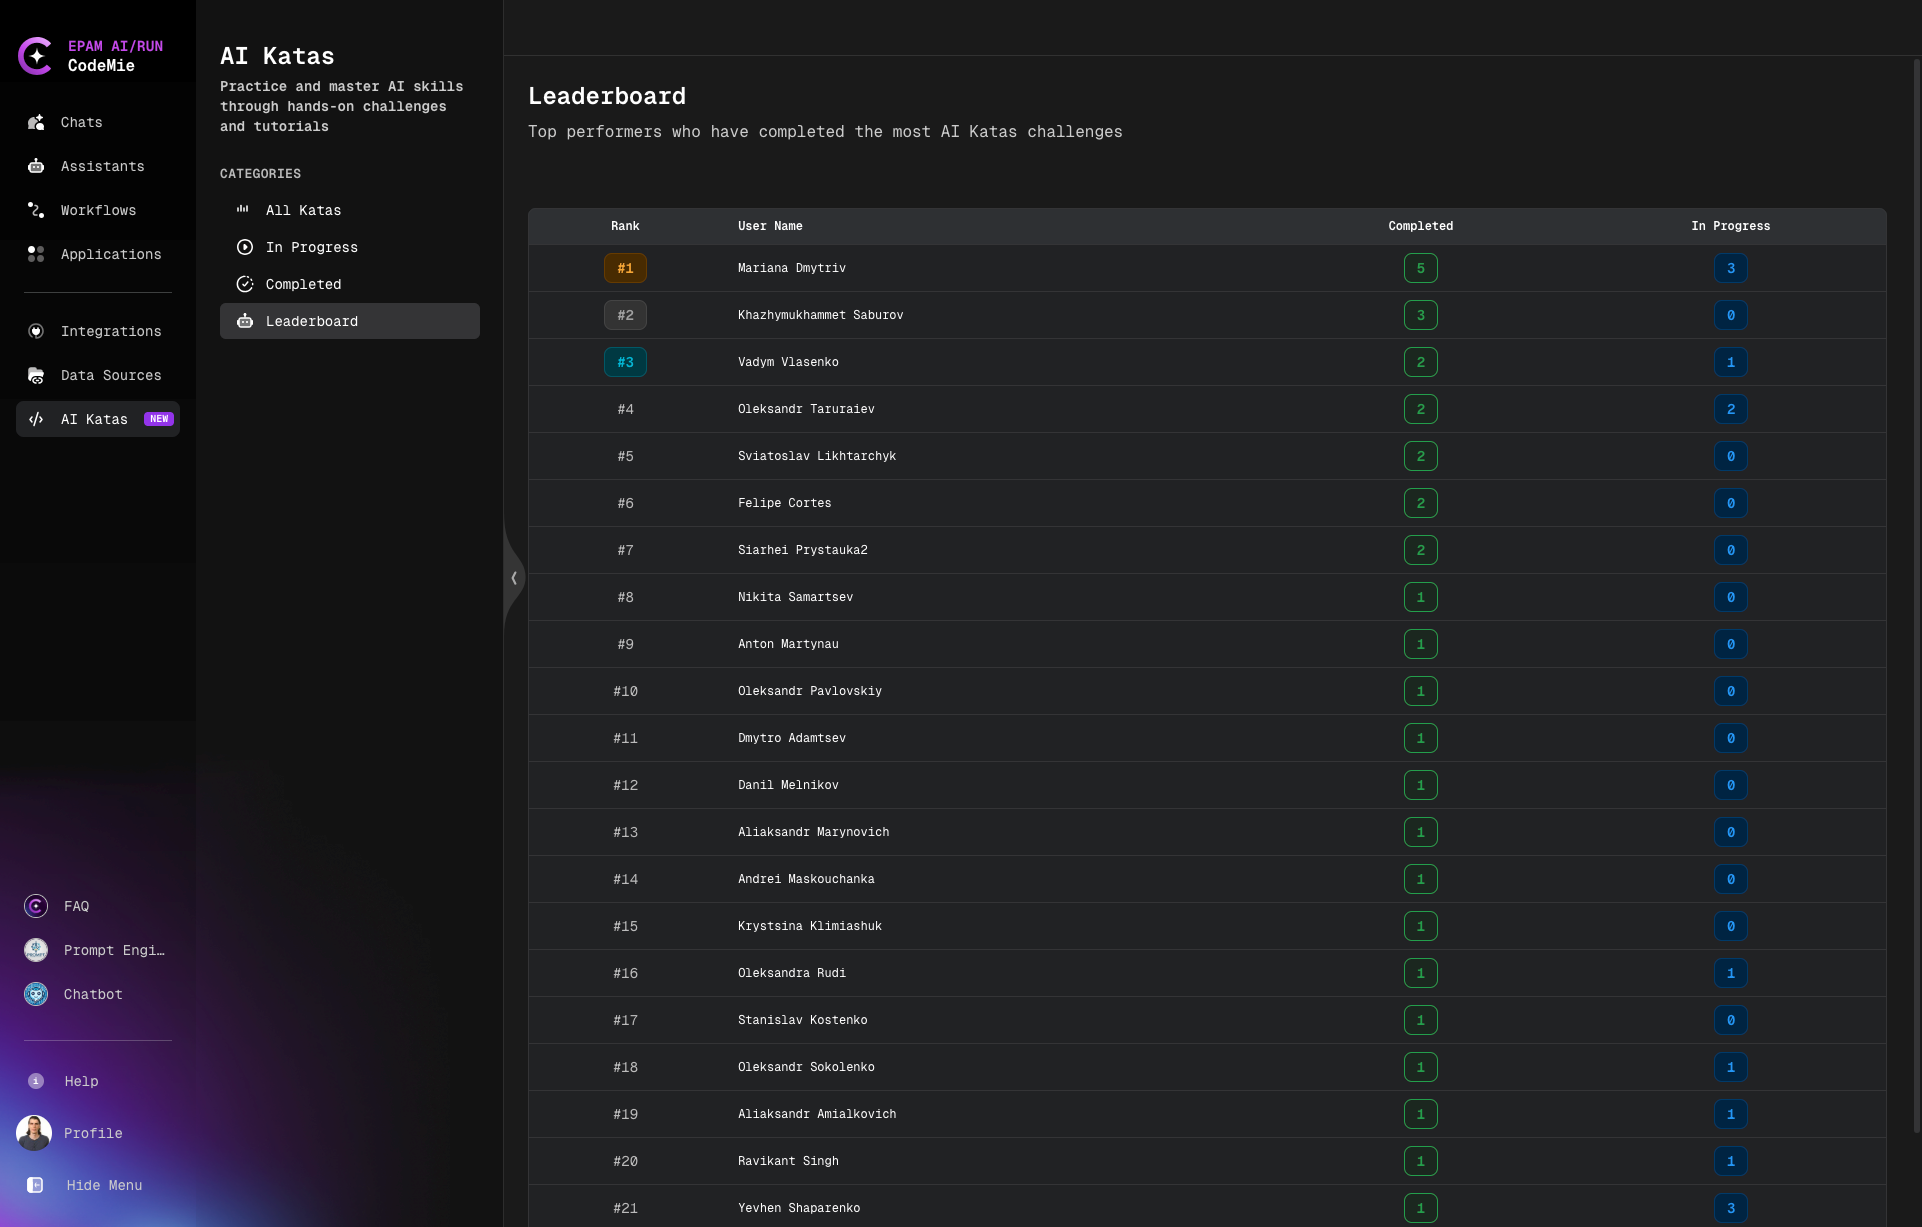
Task: Open the Integrations section
Action: [x=111, y=331]
